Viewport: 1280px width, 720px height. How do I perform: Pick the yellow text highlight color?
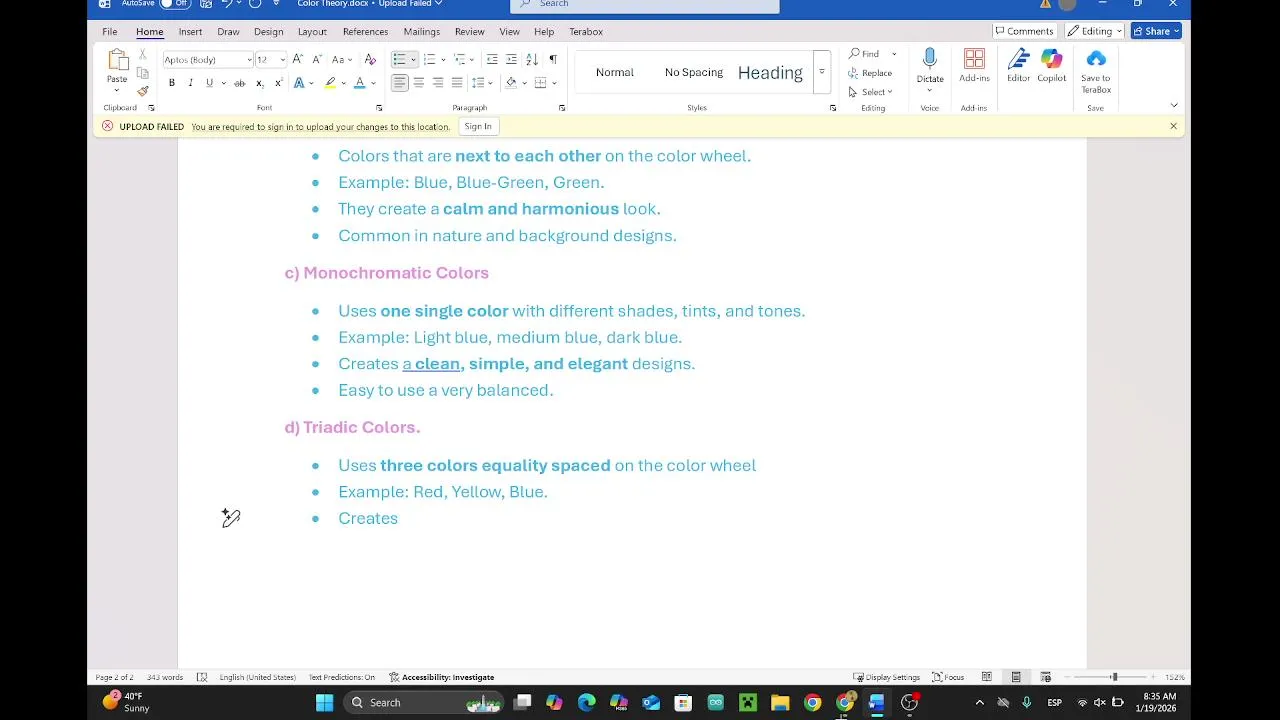(329, 83)
